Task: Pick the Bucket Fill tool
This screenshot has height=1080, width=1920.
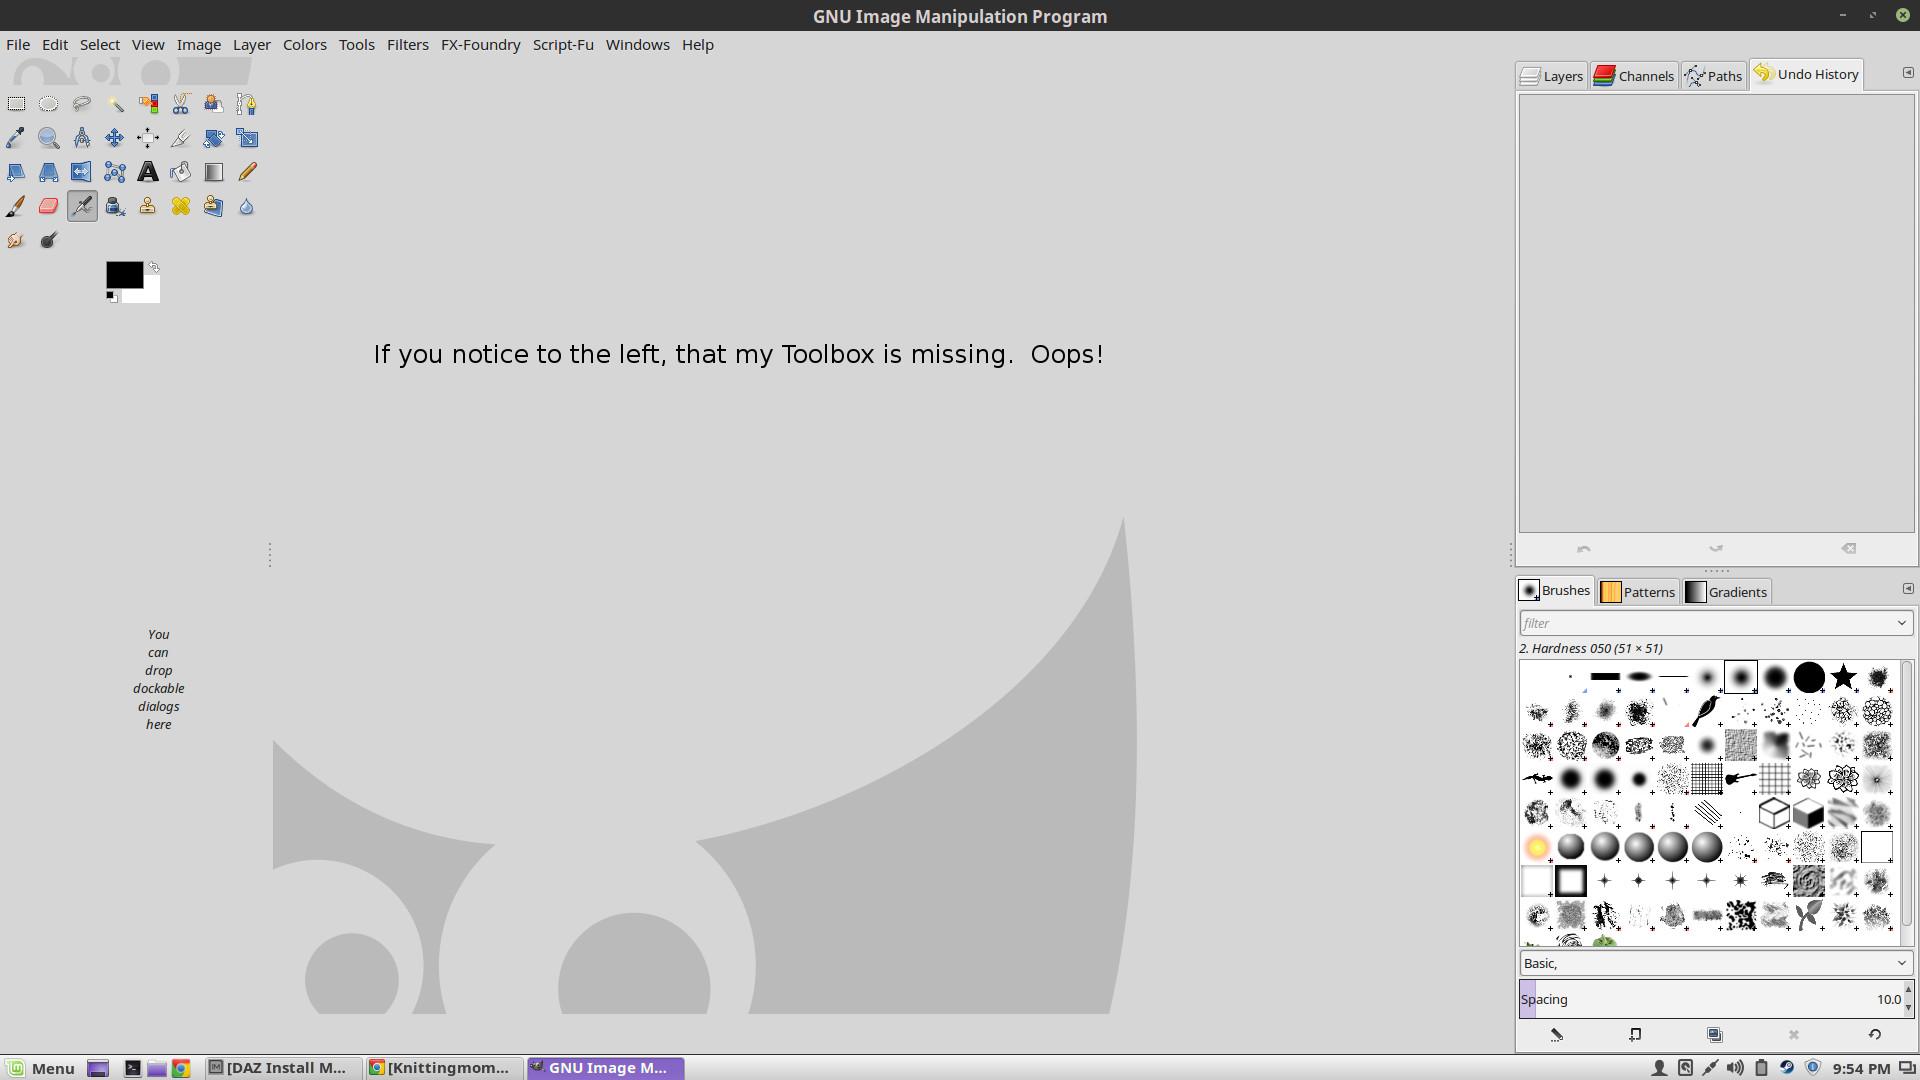Action: [x=181, y=172]
